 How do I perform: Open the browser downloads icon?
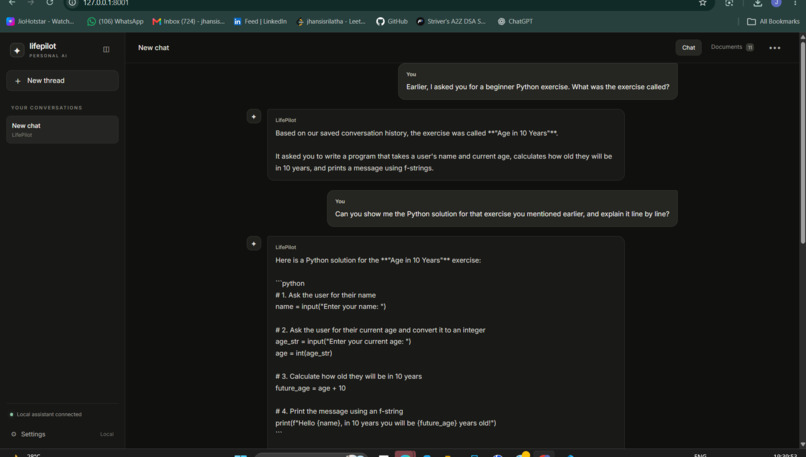[x=758, y=3]
